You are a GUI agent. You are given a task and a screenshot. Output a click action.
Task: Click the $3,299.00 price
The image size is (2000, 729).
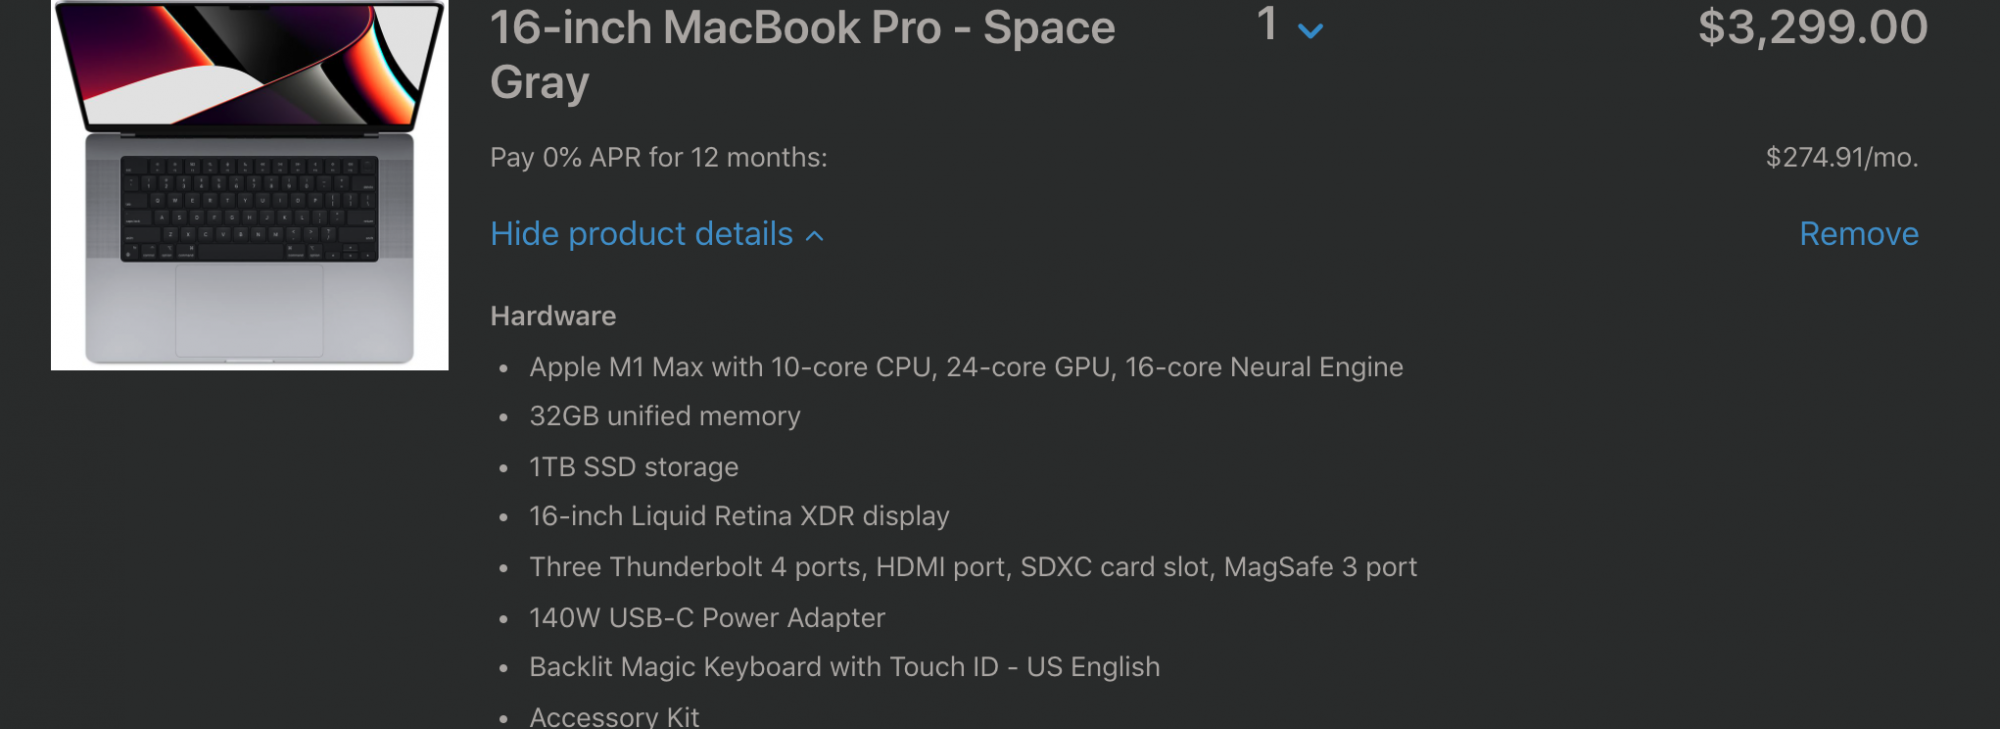tap(1812, 27)
